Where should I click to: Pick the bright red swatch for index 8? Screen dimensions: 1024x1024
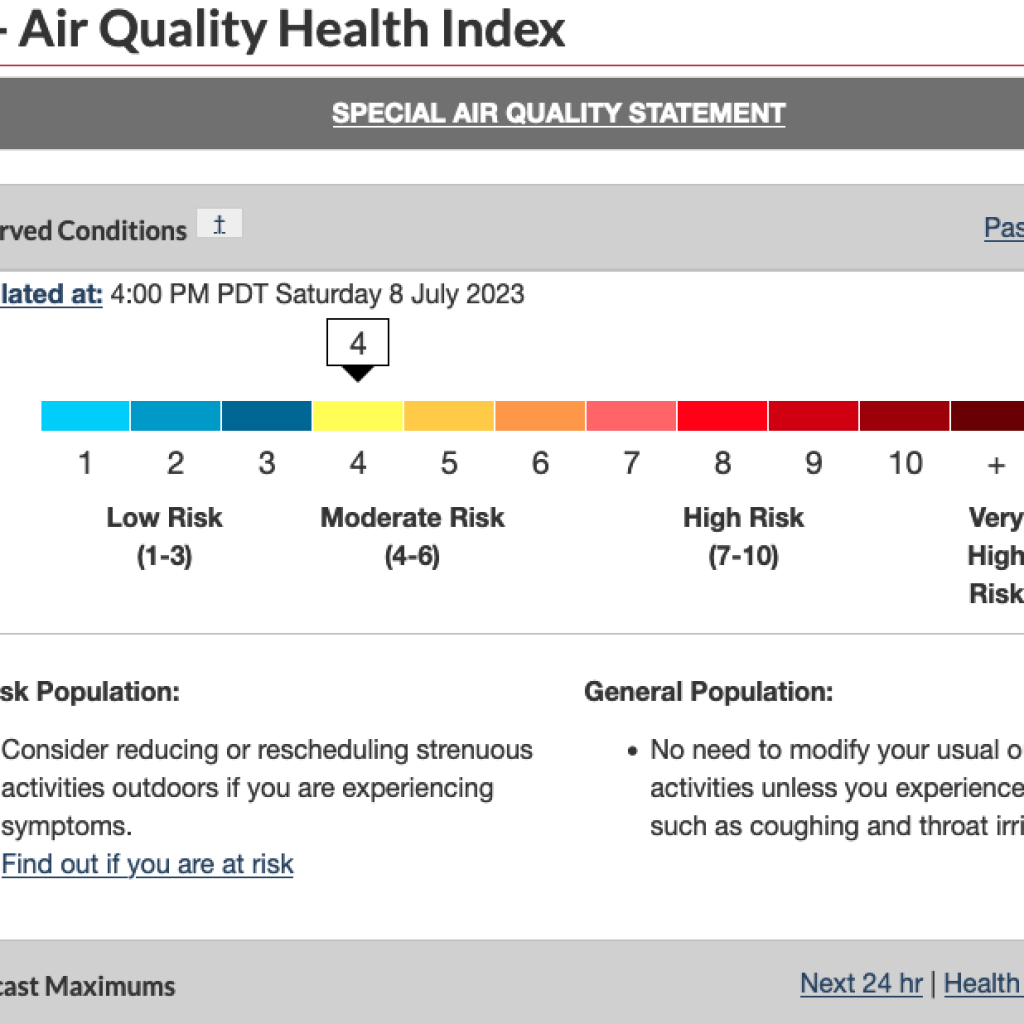click(722, 416)
